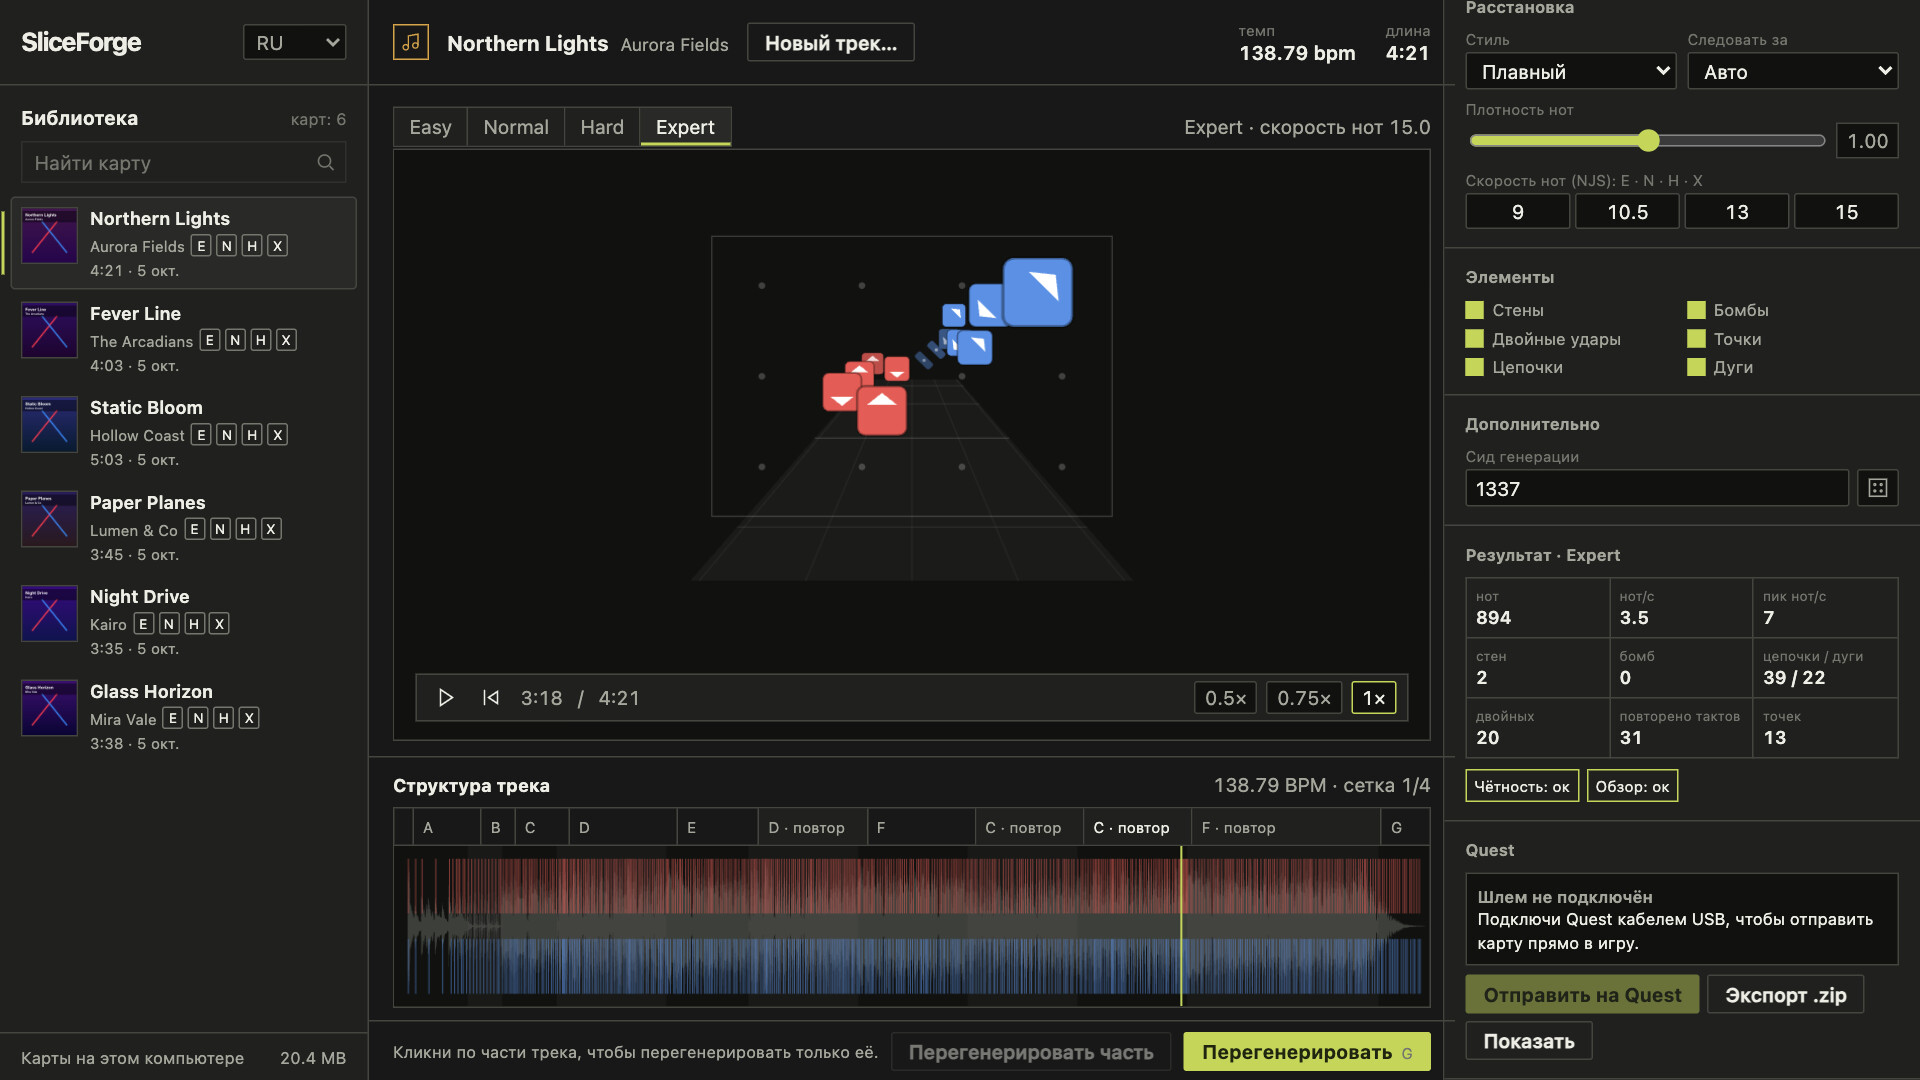The width and height of the screenshot is (1920, 1080).
Task: Select Hard badge on Paper Planes
Action: pyautogui.click(x=246, y=529)
